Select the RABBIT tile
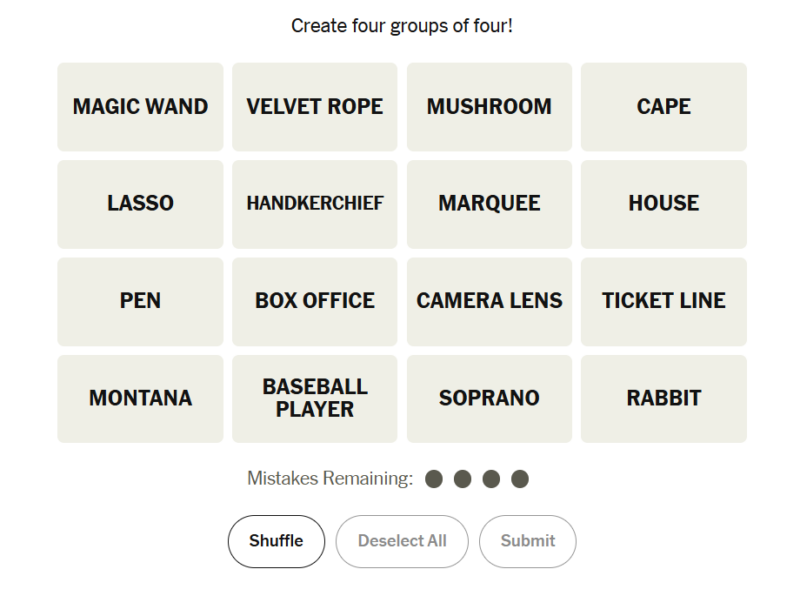The width and height of the screenshot is (800, 596). point(663,399)
